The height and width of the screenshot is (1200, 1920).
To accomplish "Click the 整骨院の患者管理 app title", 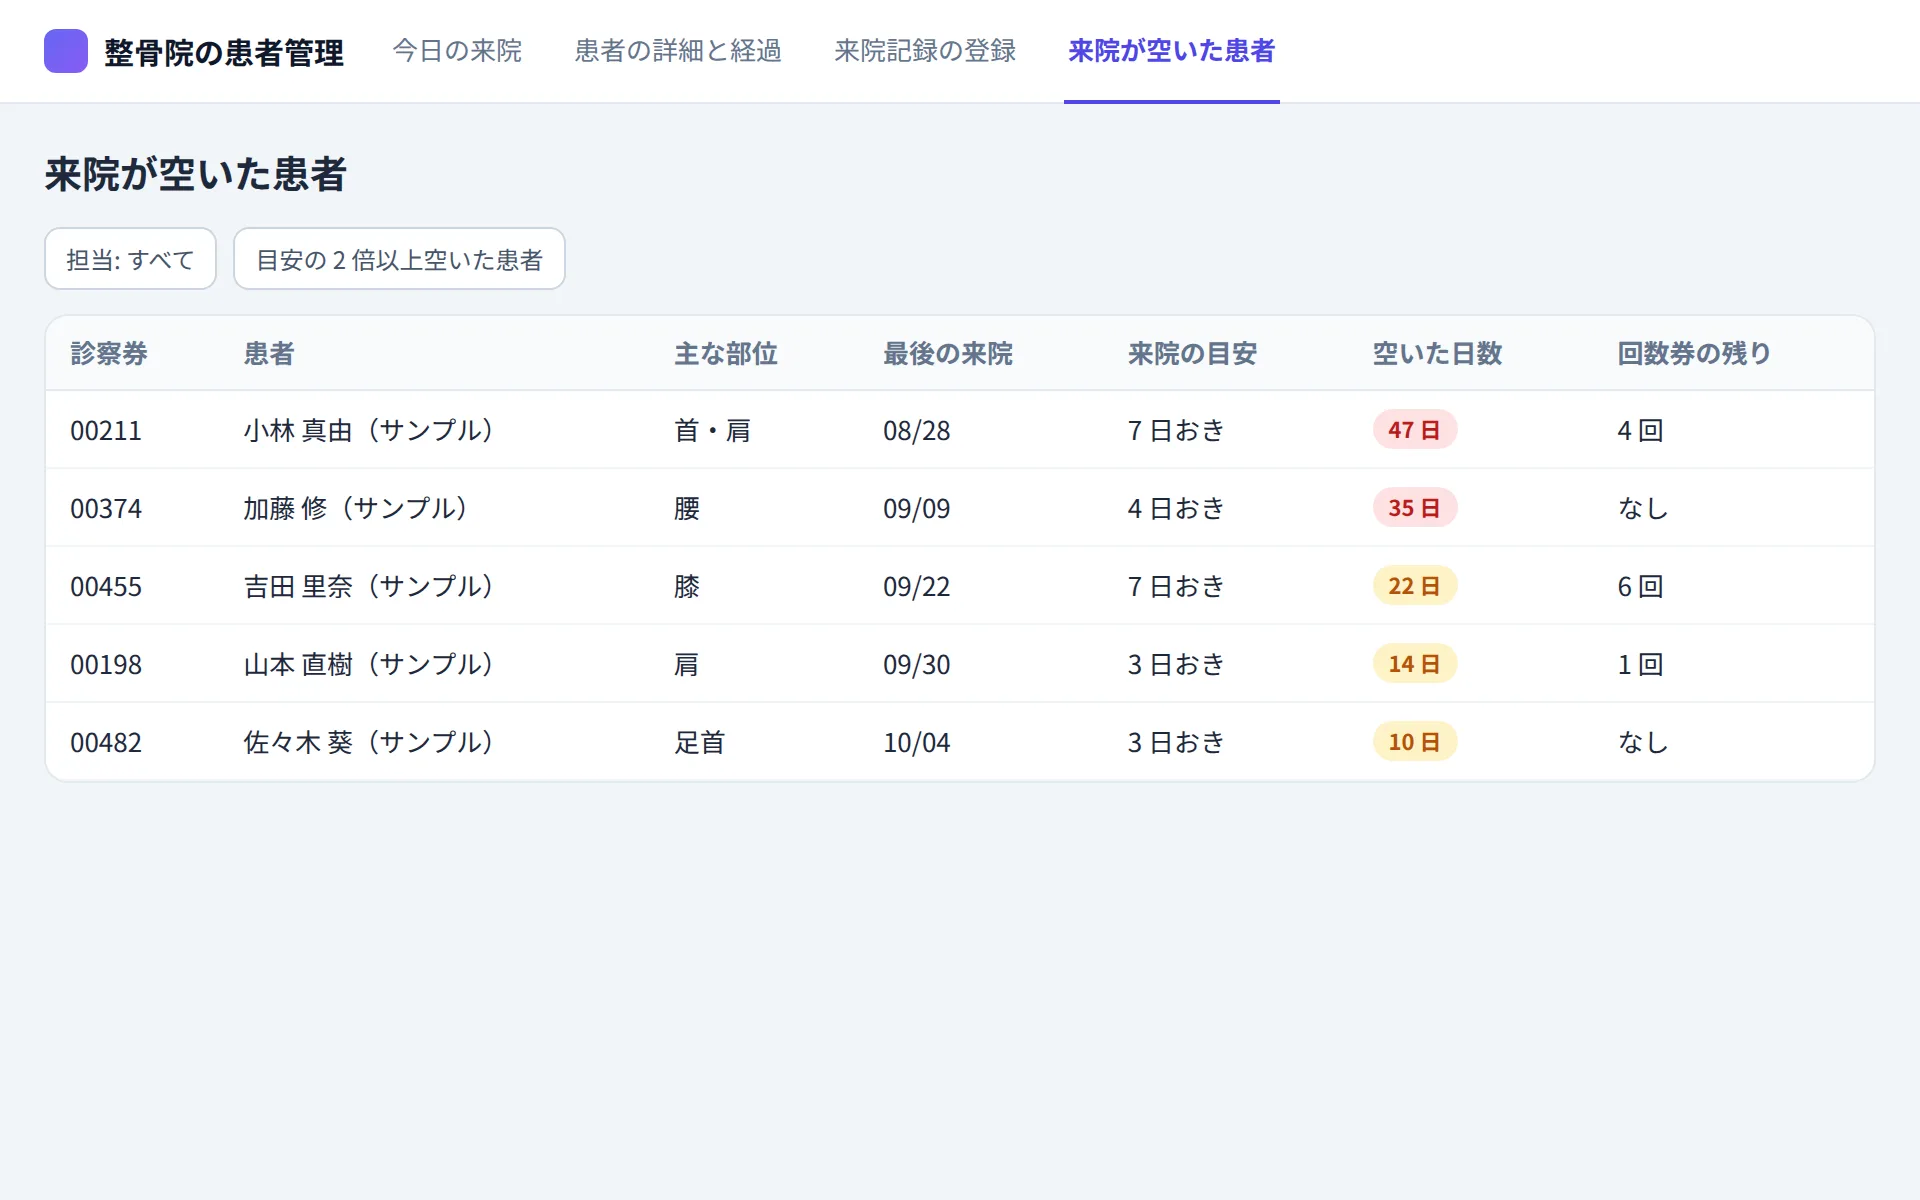I will [x=224, y=52].
